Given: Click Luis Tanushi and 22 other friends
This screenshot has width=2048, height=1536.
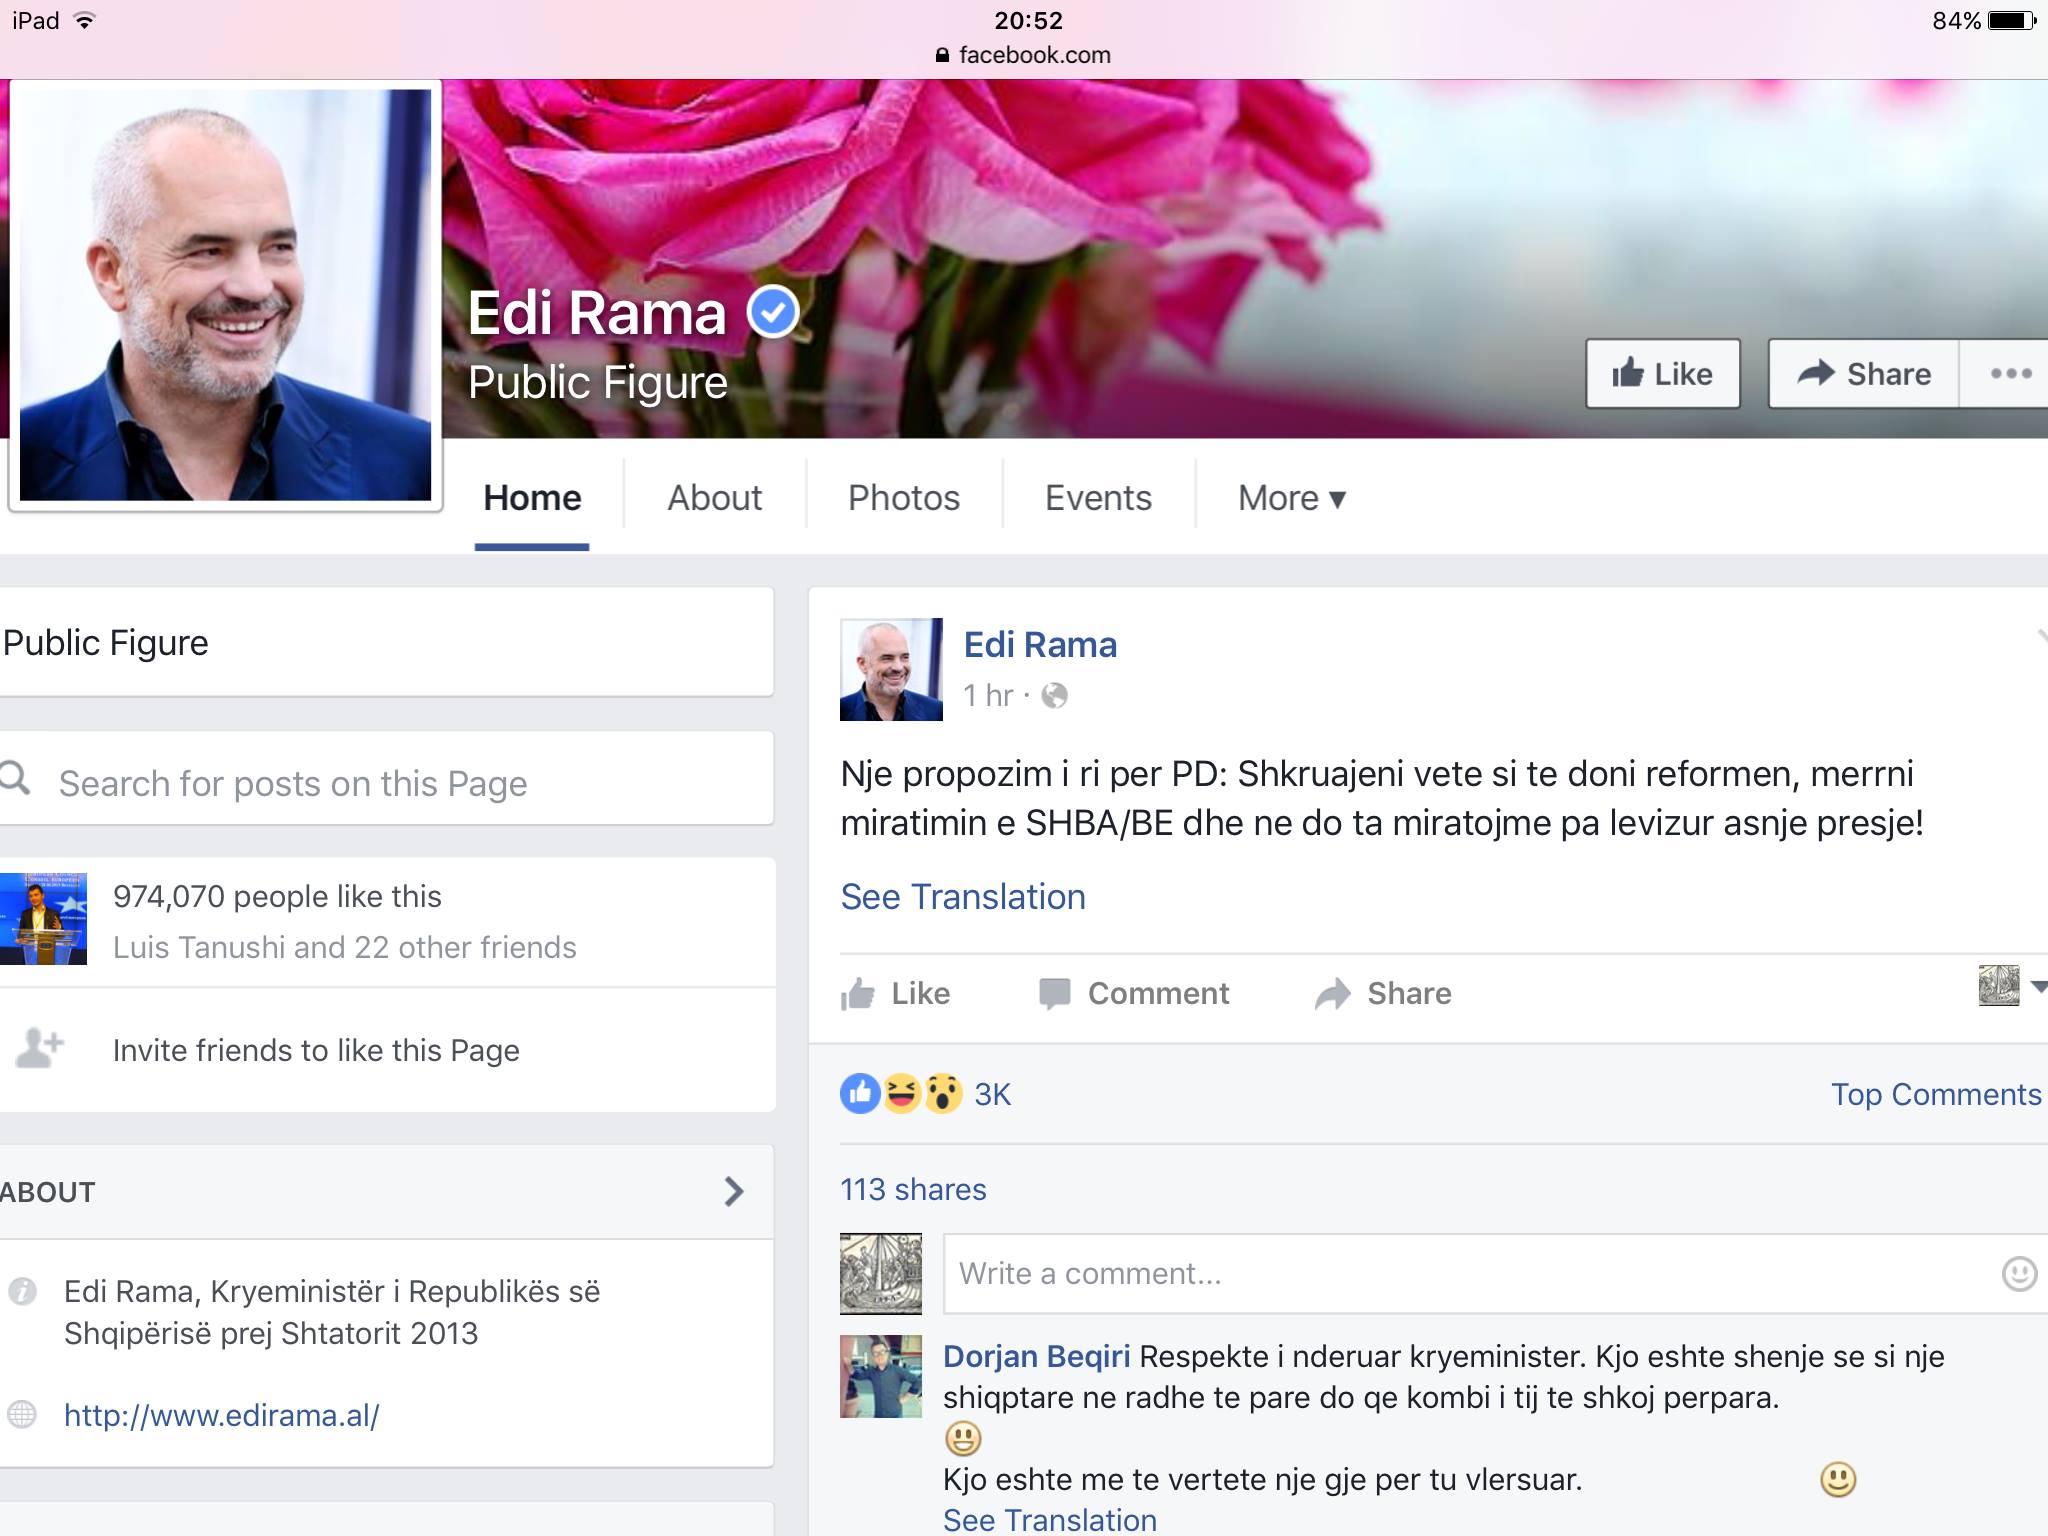Looking at the screenshot, I should pos(345,947).
